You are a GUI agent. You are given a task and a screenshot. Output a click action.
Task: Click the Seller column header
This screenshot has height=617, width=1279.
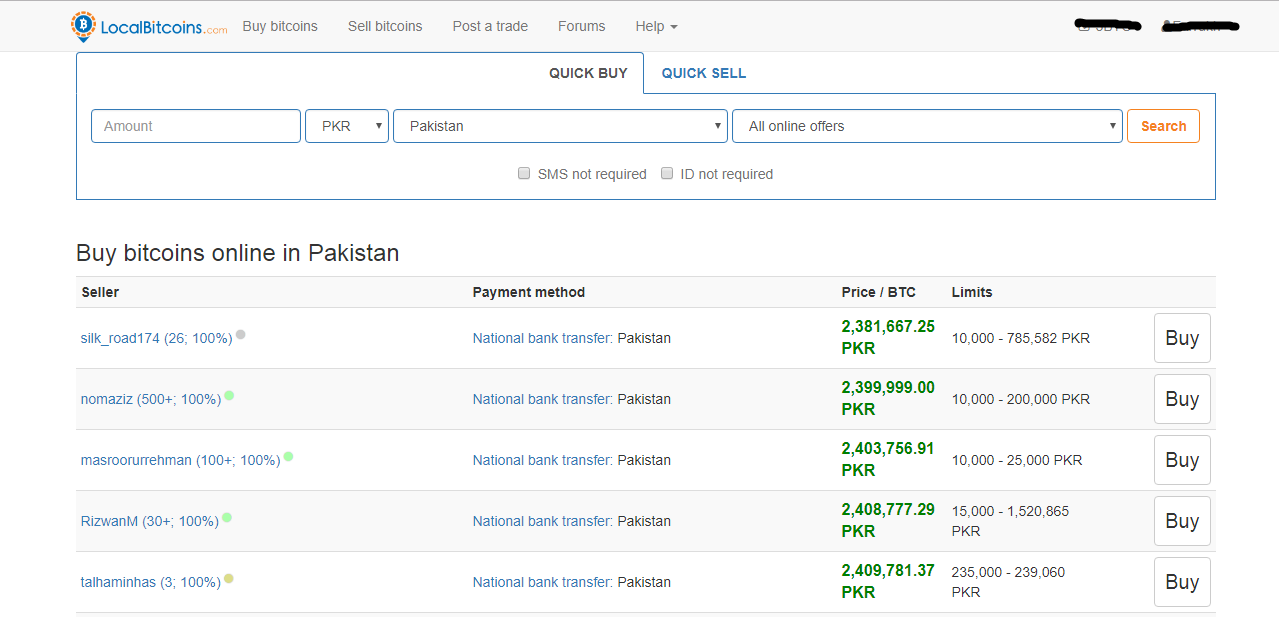pyautogui.click(x=100, y=292)
